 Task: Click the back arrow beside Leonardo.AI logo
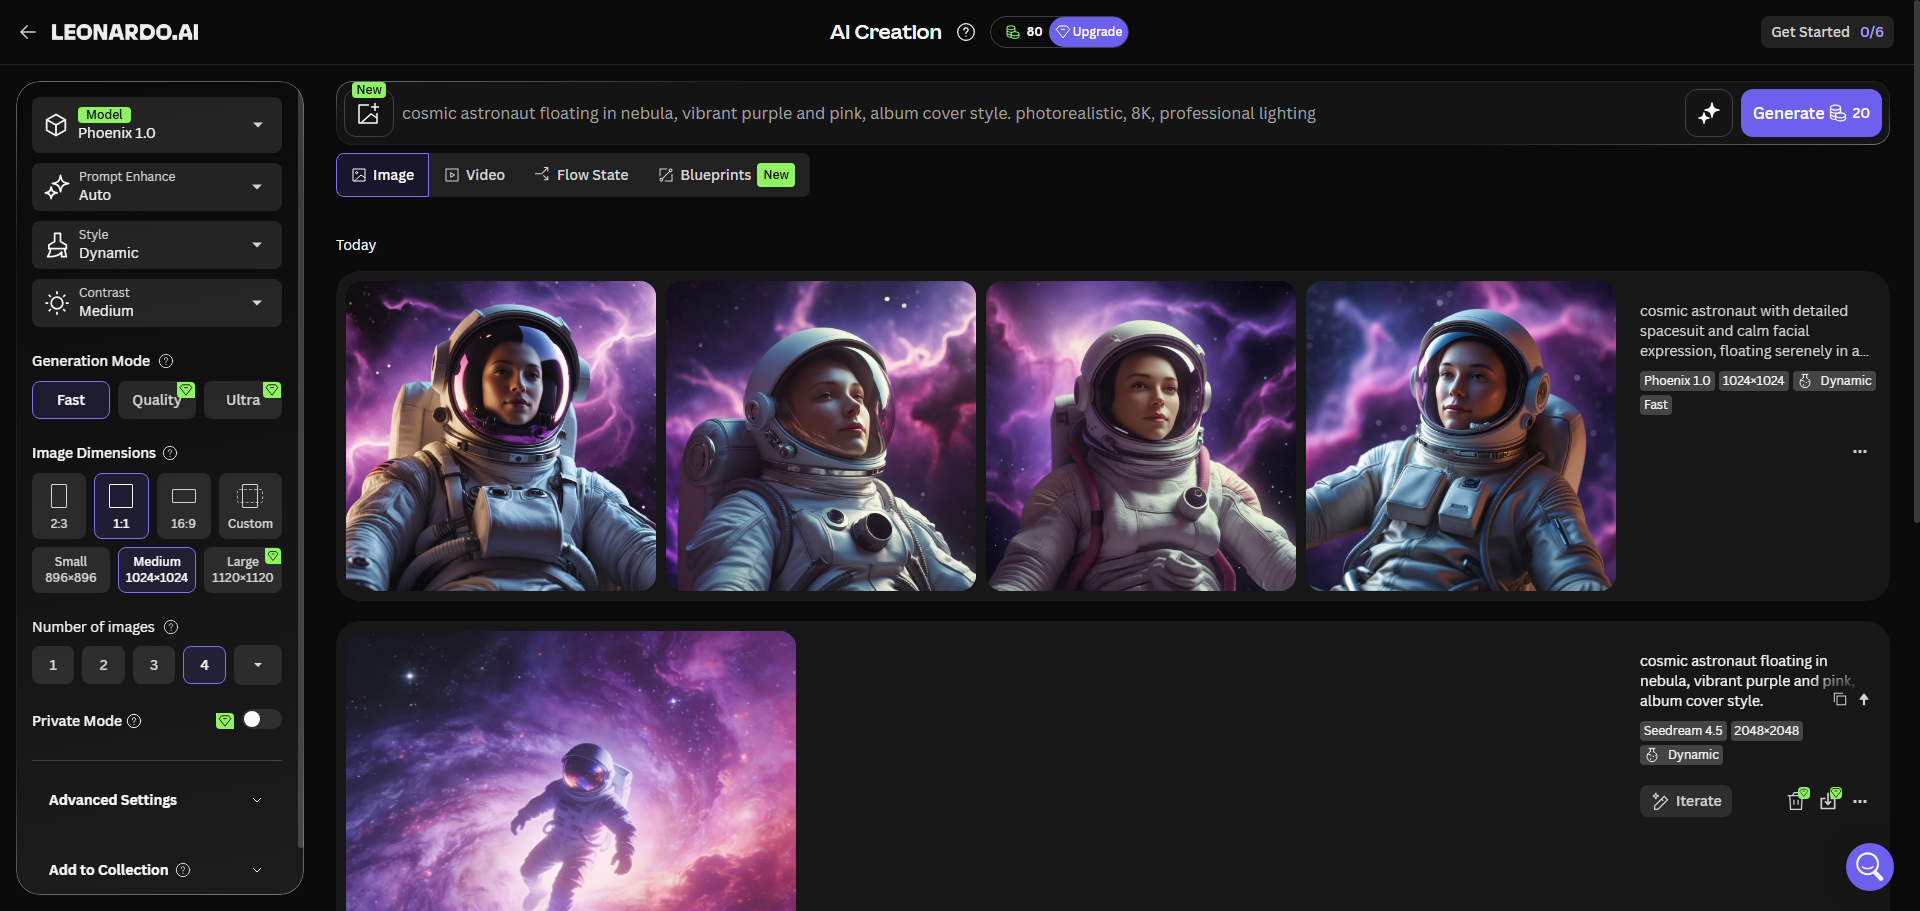tap(28, 32)
